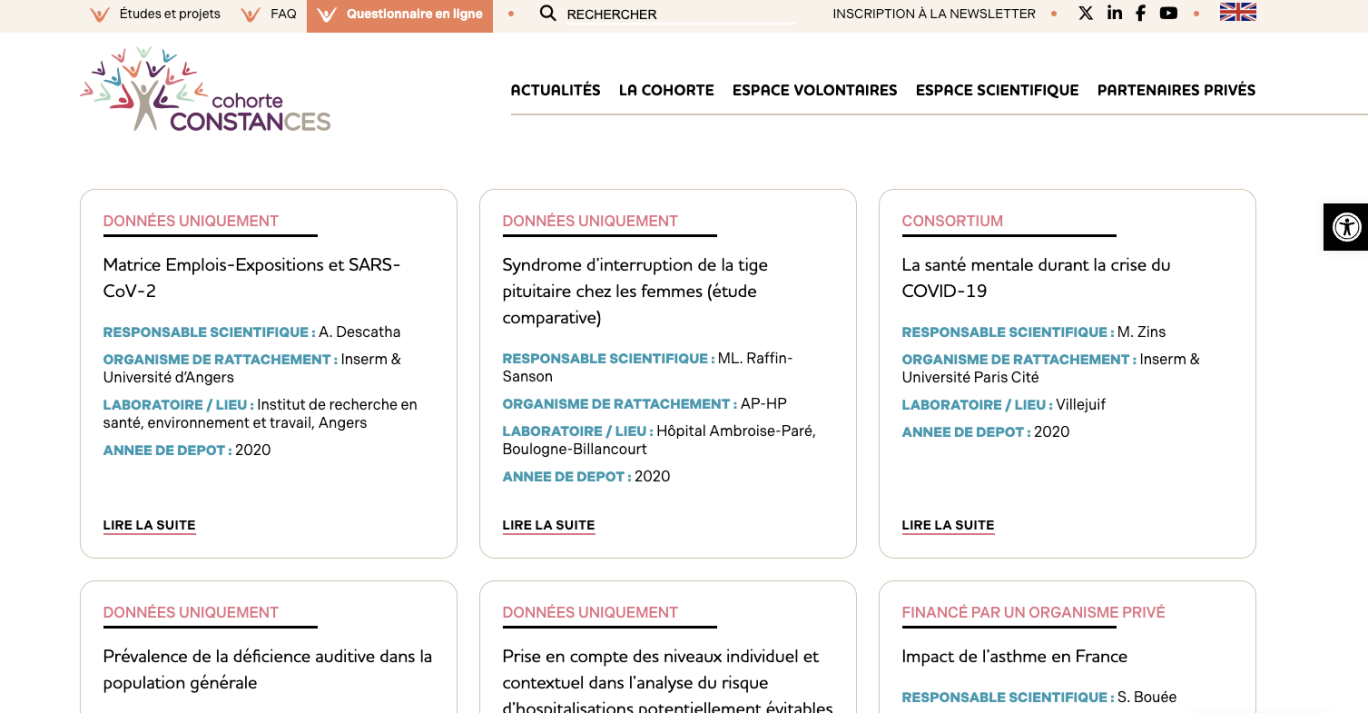Viewport: 1368px width, 713px height.
Task: Open the LA COHORTE menu
Action: [x=666, y=90]
